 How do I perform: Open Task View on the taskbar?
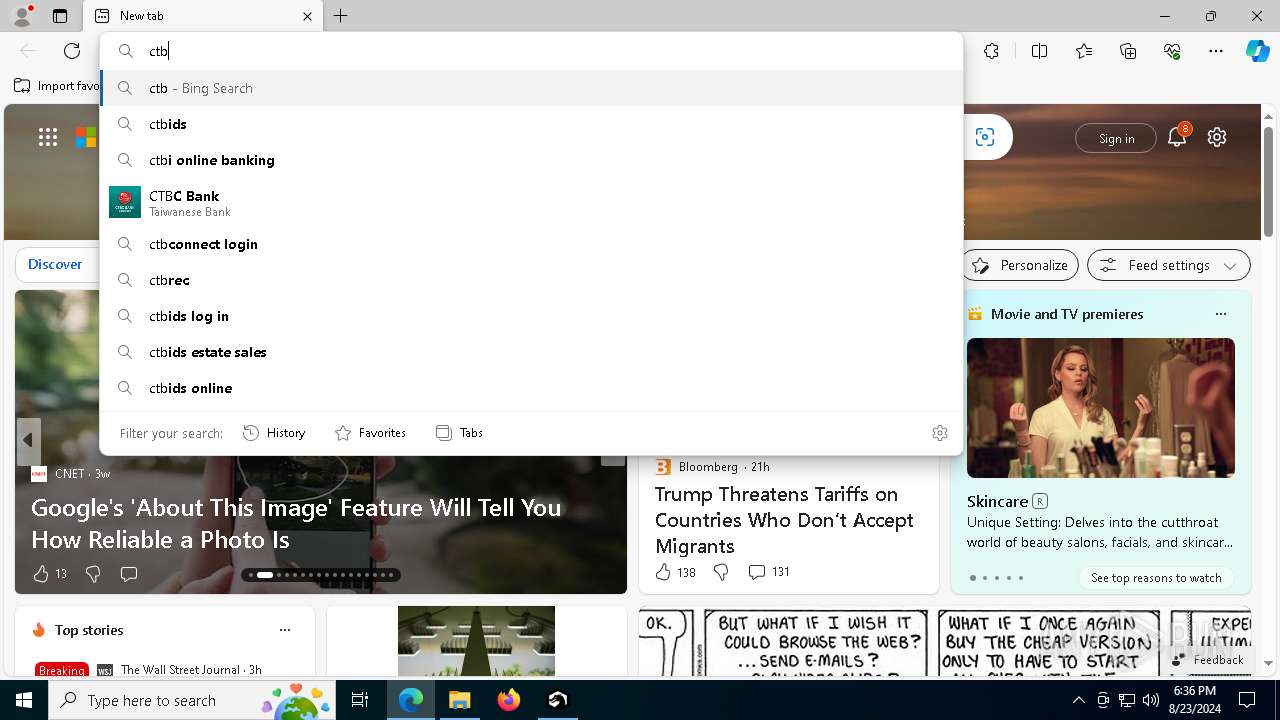(x=361, y=700)
